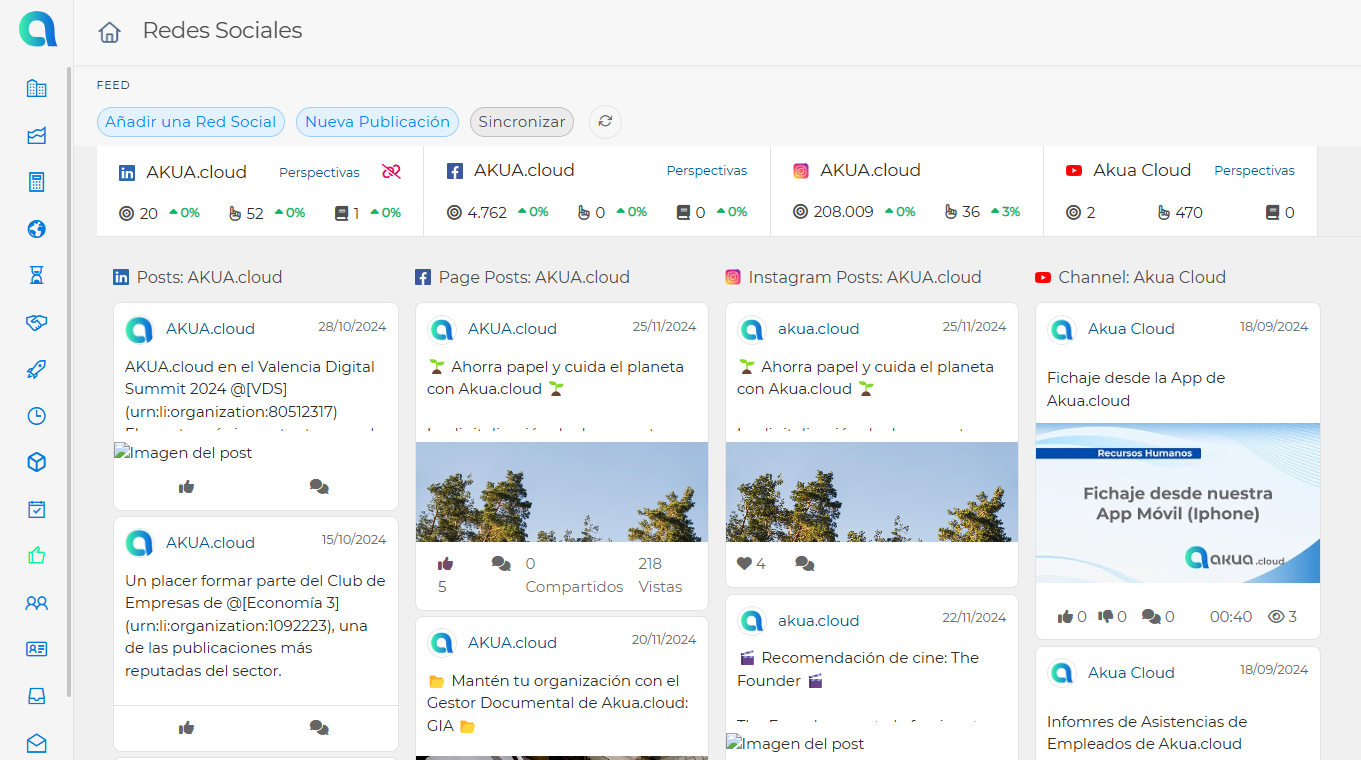Viewport: 1361px width, 760px height.
Task: Open Perspectivas link for YouTube Akua Cloud
Action: 1254,171
